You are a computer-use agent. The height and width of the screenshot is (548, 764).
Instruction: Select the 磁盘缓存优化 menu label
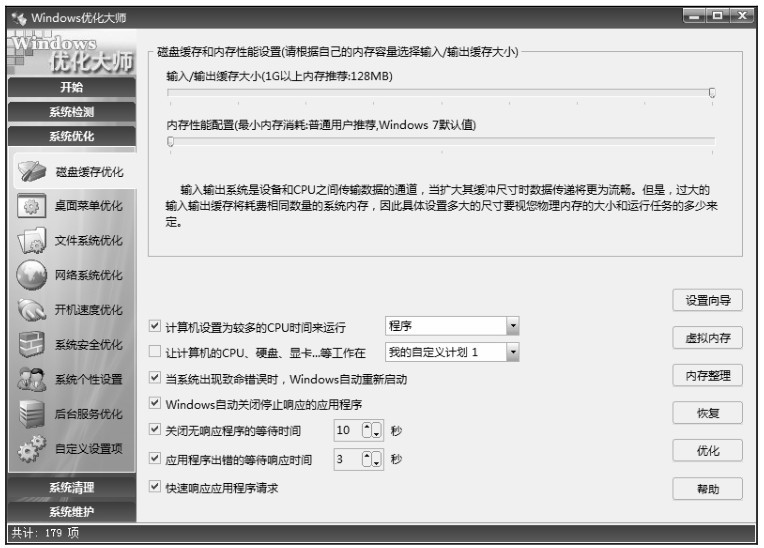[89, 172]
